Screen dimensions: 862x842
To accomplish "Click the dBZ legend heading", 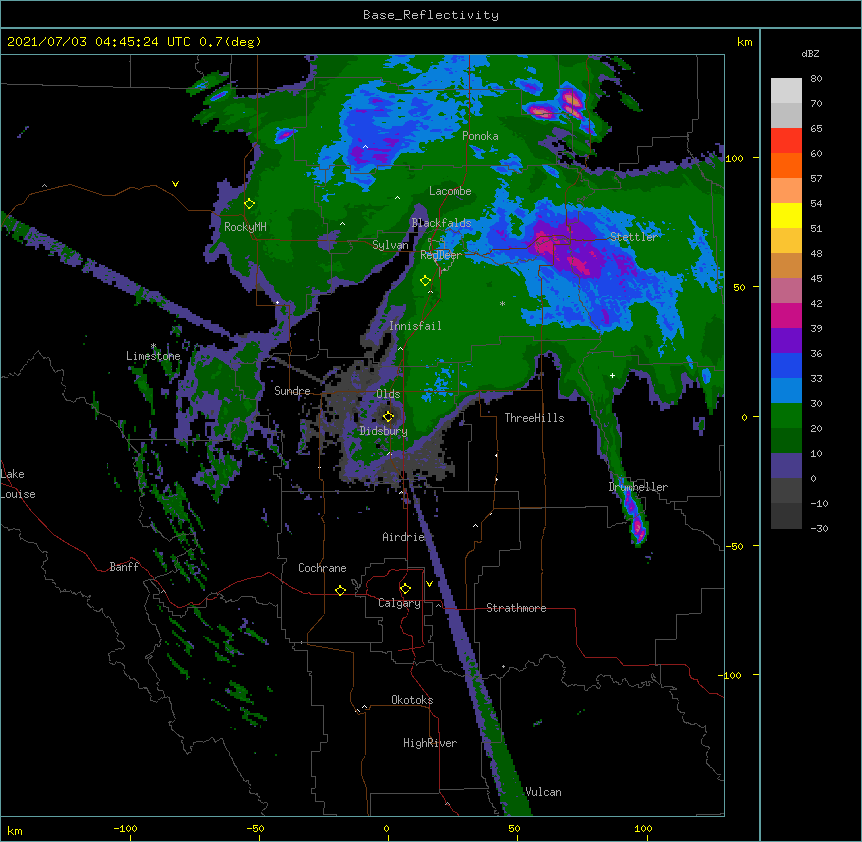I will tap(810, 54).
